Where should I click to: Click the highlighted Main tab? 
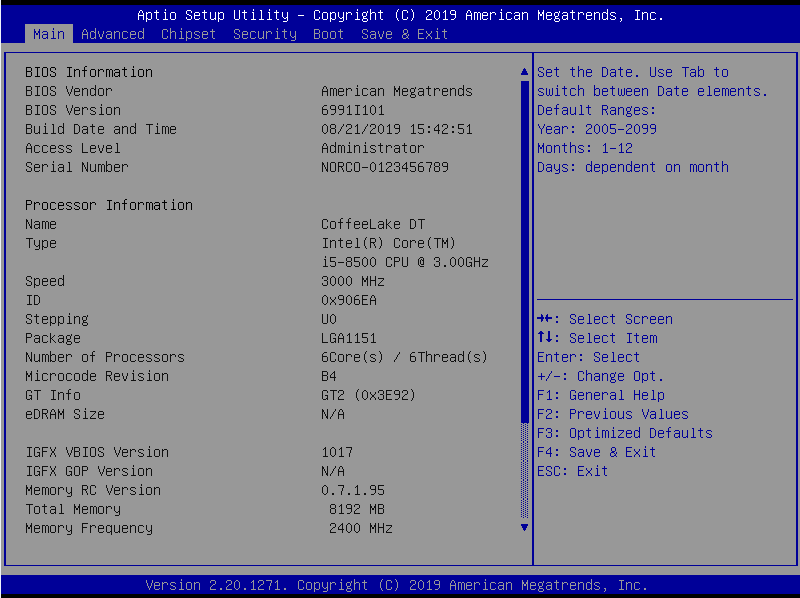[48, 34]
